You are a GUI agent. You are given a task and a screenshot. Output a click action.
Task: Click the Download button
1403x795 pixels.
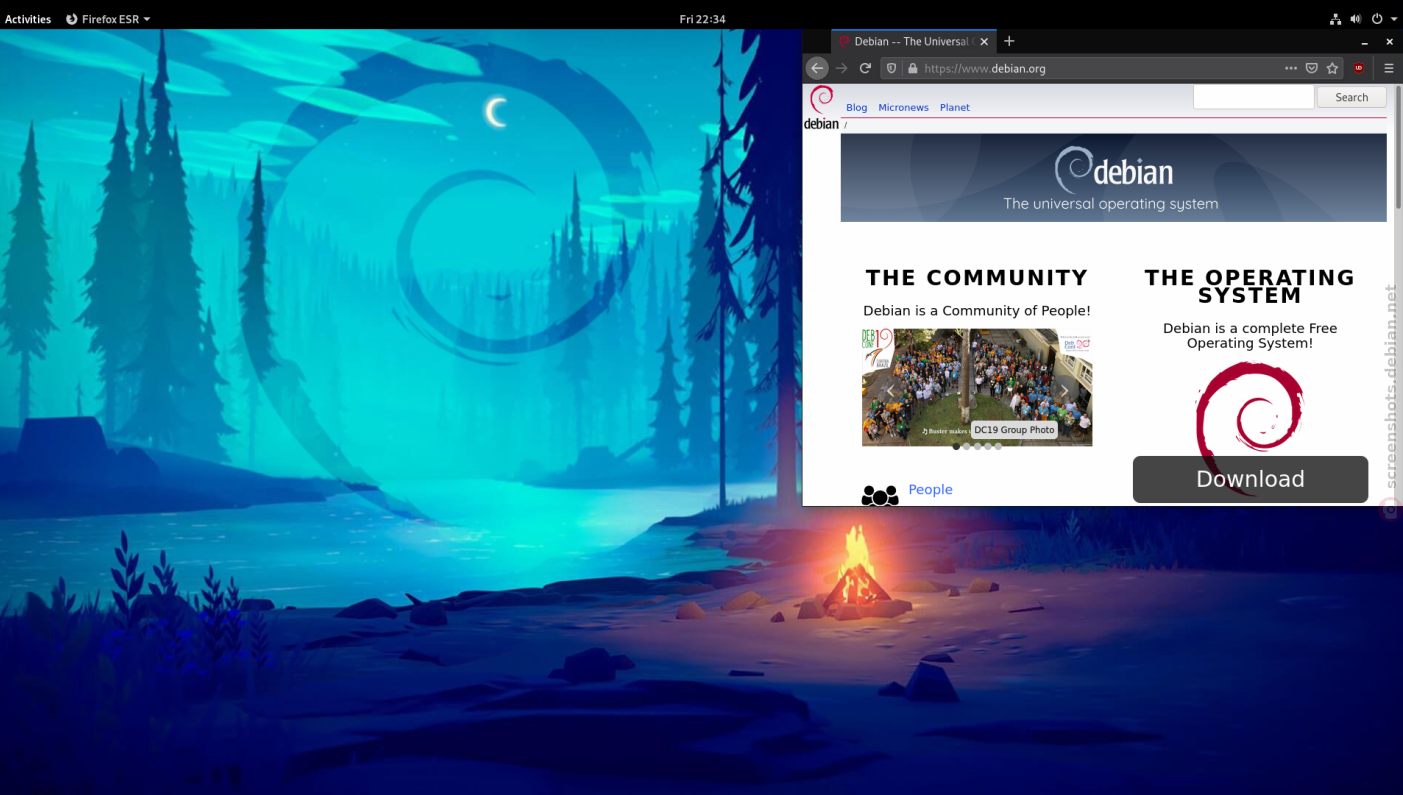(1250, 479)
